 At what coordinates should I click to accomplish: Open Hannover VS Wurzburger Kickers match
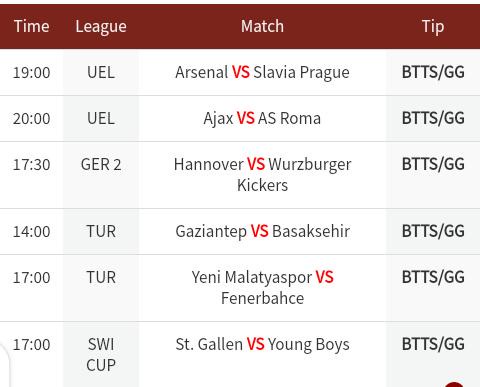coord(262,175)
